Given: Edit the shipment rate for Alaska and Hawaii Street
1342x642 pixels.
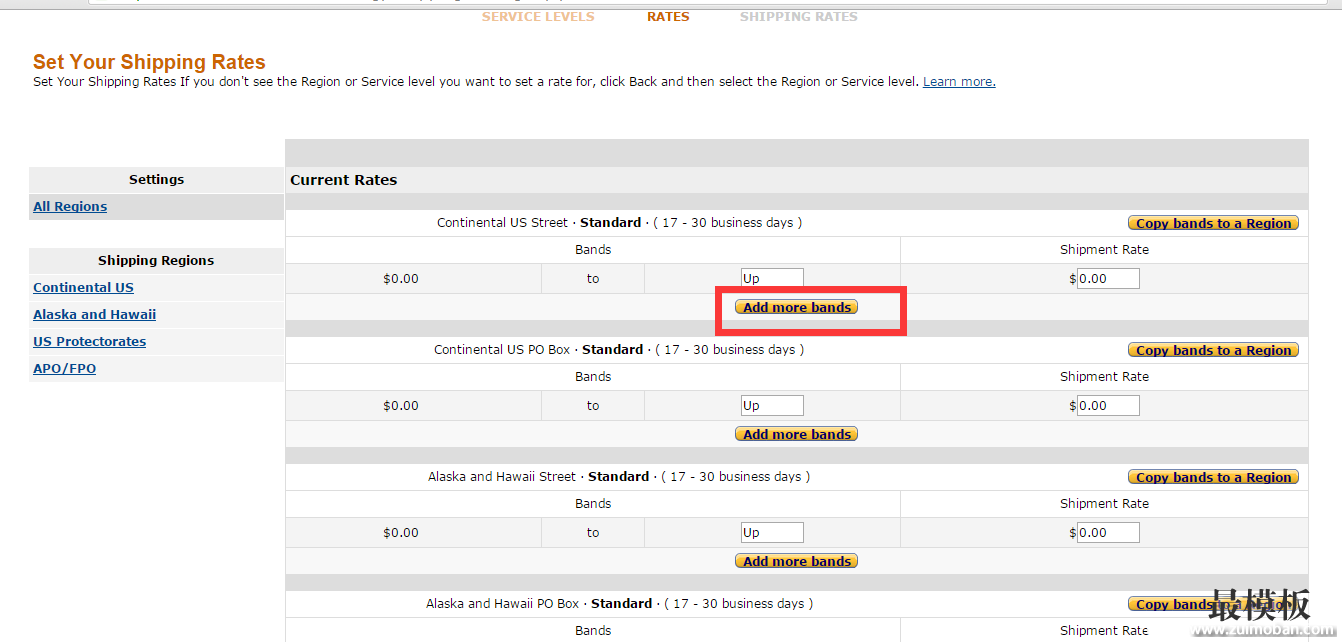Looking at the screenshot, I should point(1108,532).
